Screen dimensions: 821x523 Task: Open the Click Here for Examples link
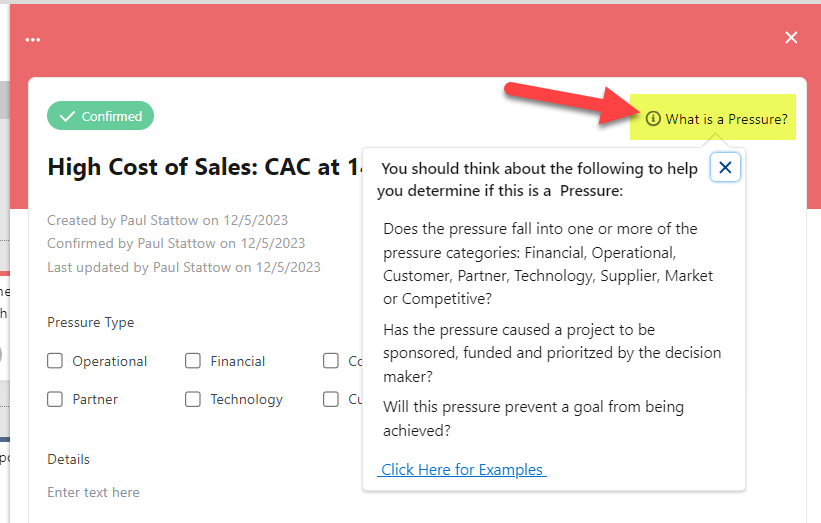tap(462, 470)
